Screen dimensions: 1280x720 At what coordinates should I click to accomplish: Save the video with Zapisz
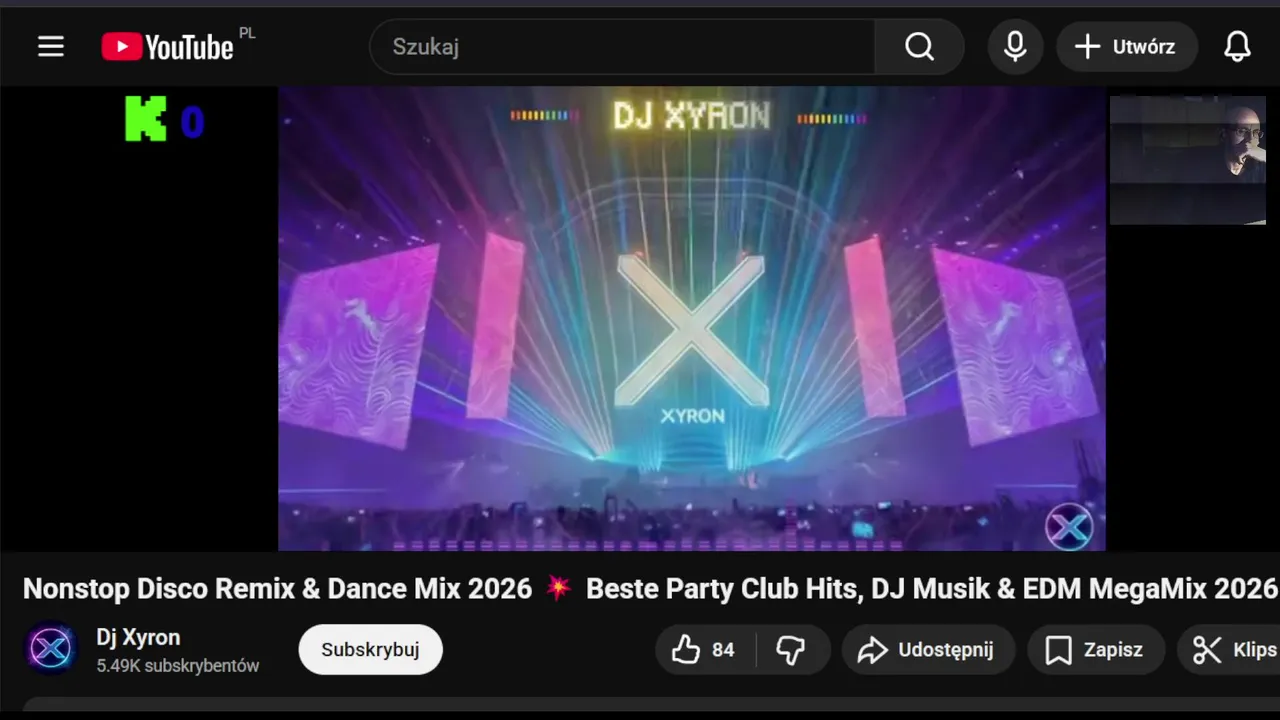[1096, 650]
